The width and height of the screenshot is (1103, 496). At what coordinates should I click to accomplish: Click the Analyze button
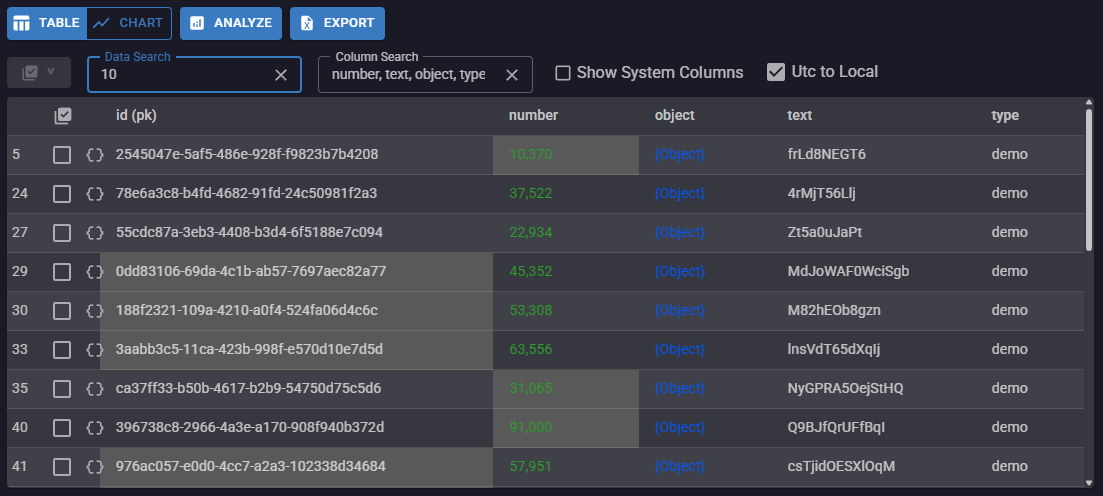point(231,23)
